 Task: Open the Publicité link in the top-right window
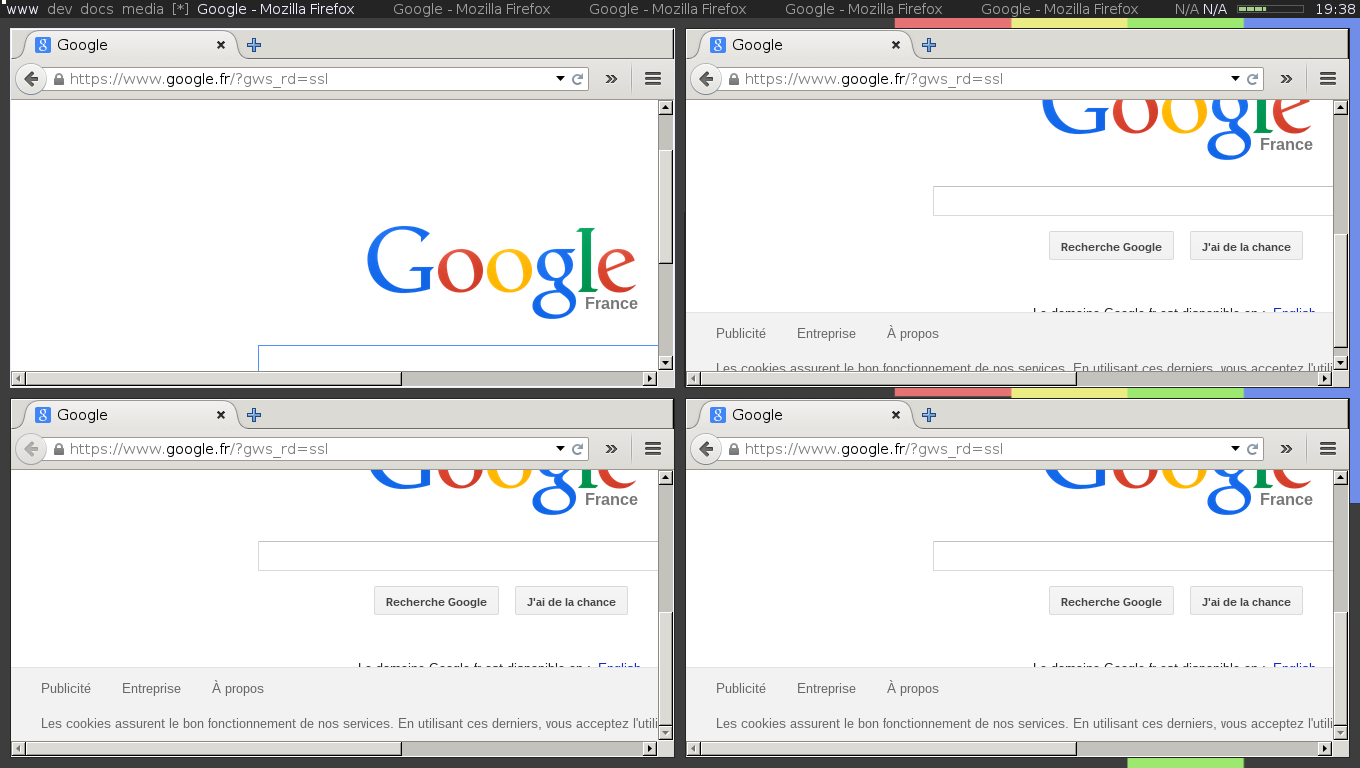point(741,334)
